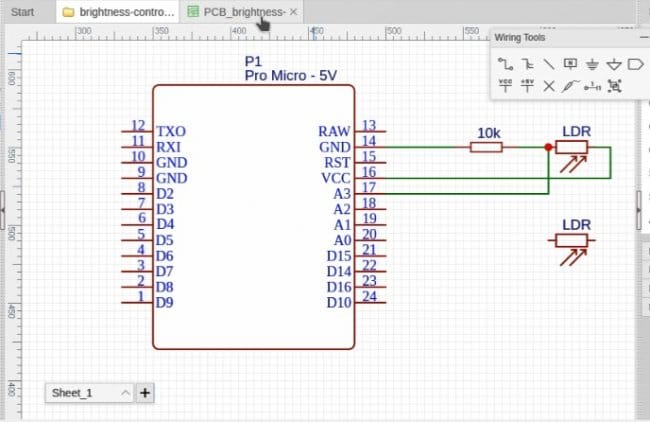Add a new schematic sheet
Image resolution: width=650 pixels, height=422 pixels.
145,393
